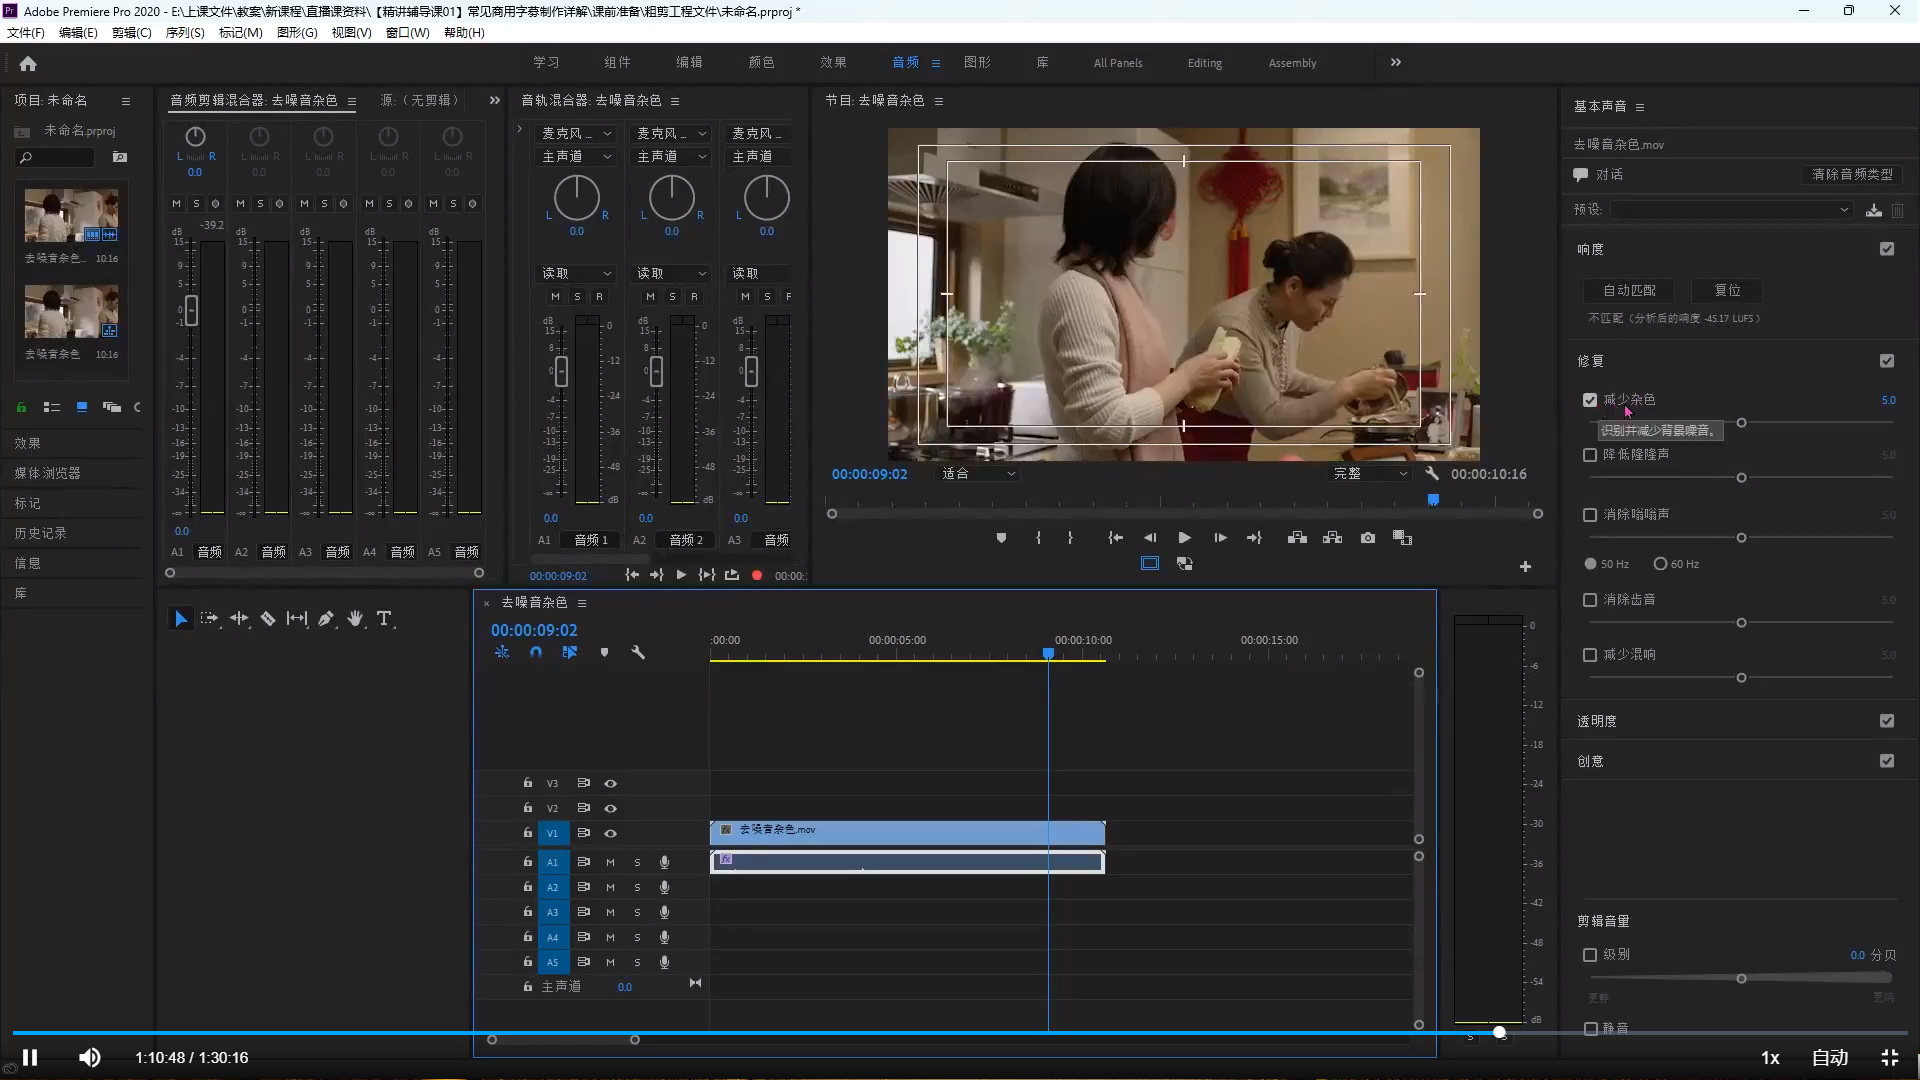This screenshot has height=1080, width=1920.
Task: Choose the Hand tool
Action: (355, 619)
